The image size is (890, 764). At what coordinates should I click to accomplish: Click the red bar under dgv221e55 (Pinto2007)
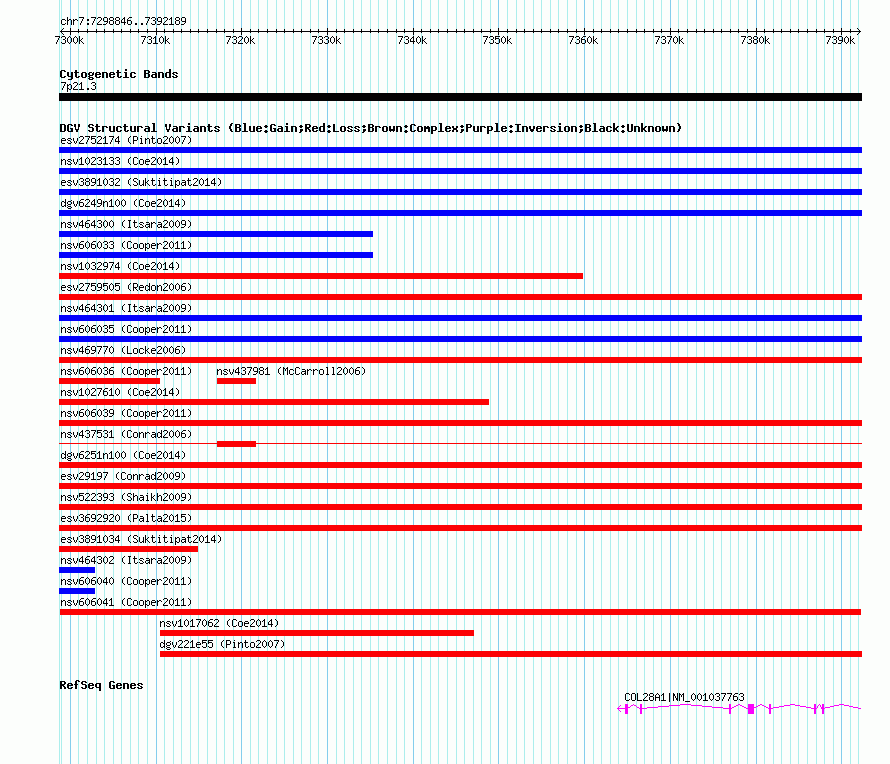click(511, 654)
